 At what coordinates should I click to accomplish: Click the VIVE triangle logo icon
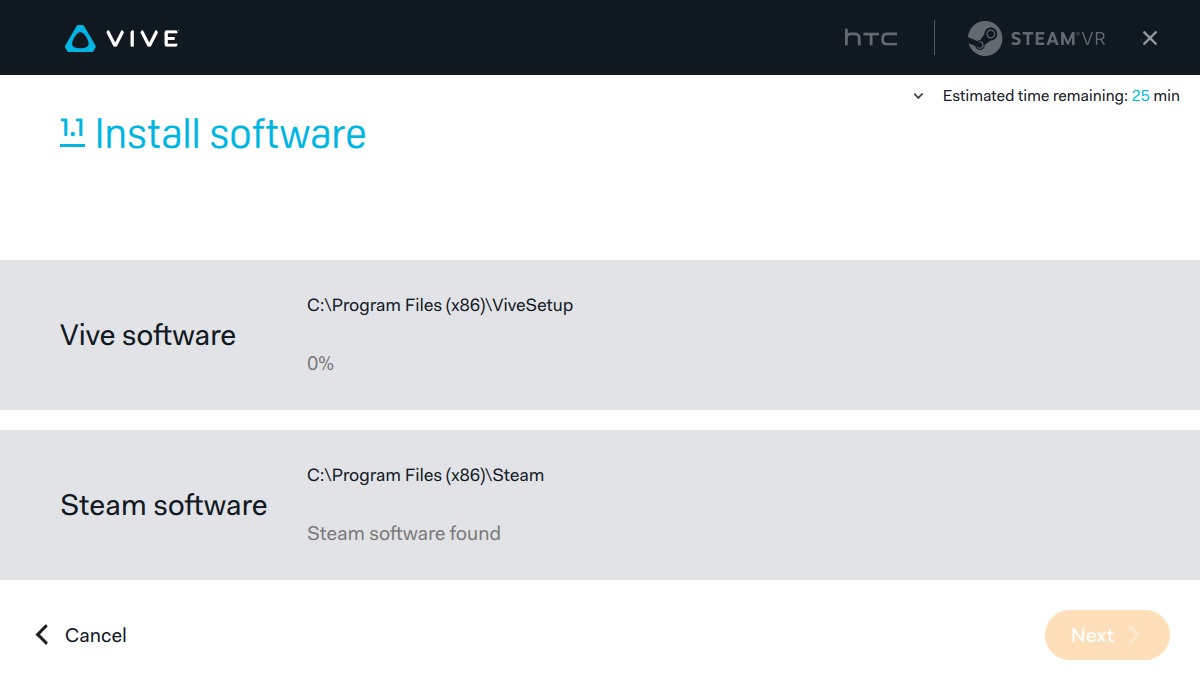(80, 39)
